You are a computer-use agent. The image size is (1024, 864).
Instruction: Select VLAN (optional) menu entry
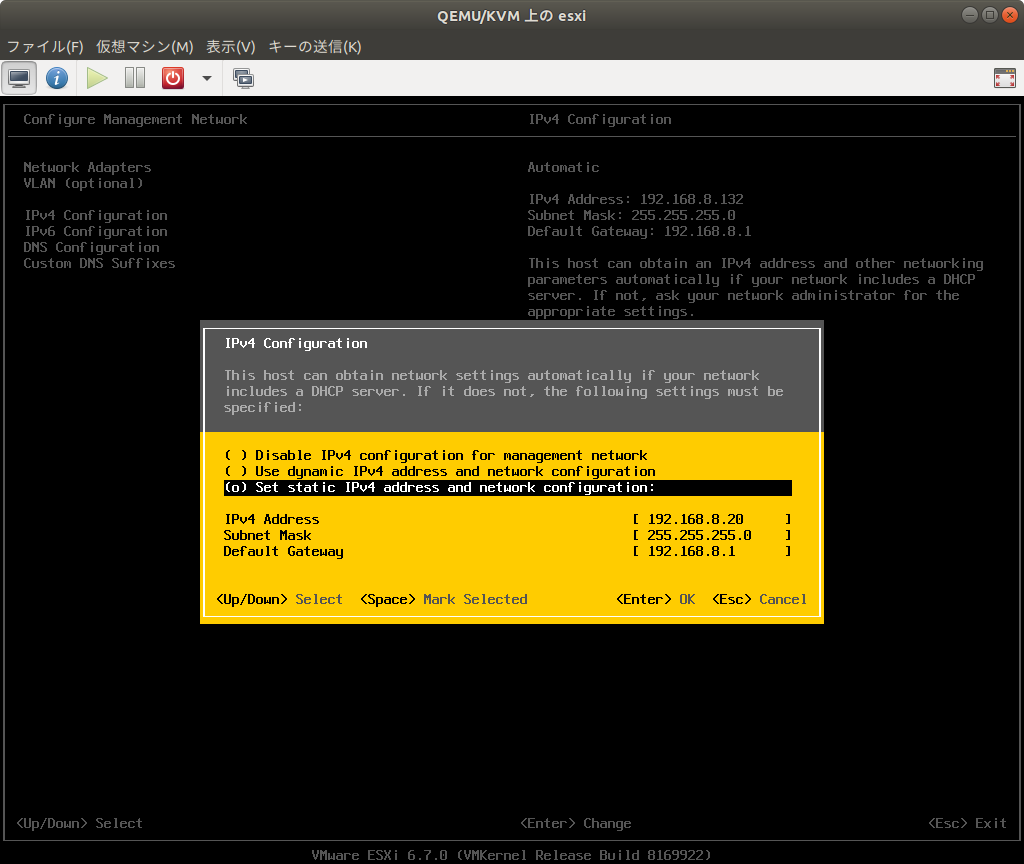(83, 184)
